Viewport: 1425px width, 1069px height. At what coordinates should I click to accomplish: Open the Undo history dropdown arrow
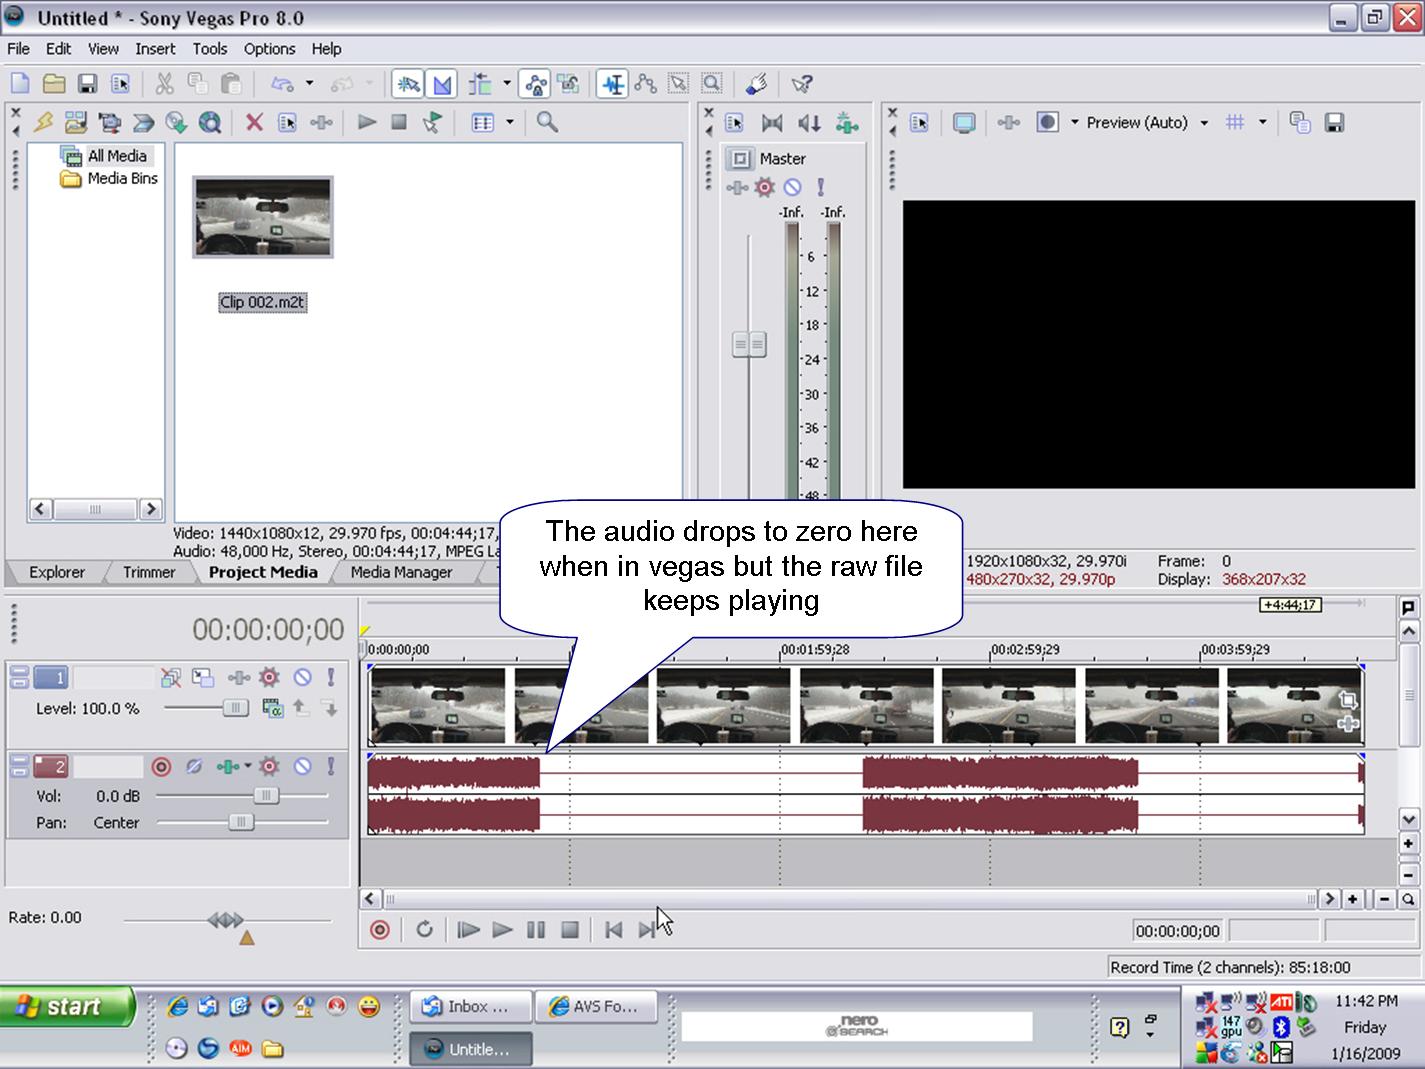[309, 84]
